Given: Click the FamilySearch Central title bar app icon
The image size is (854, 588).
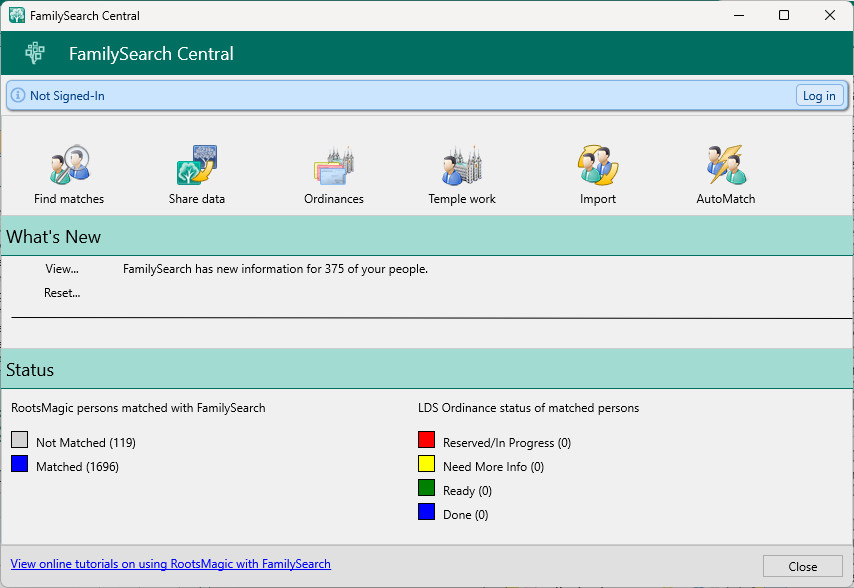Looking at the screenshot, I should pyautogui.click(x=16, y=15).
